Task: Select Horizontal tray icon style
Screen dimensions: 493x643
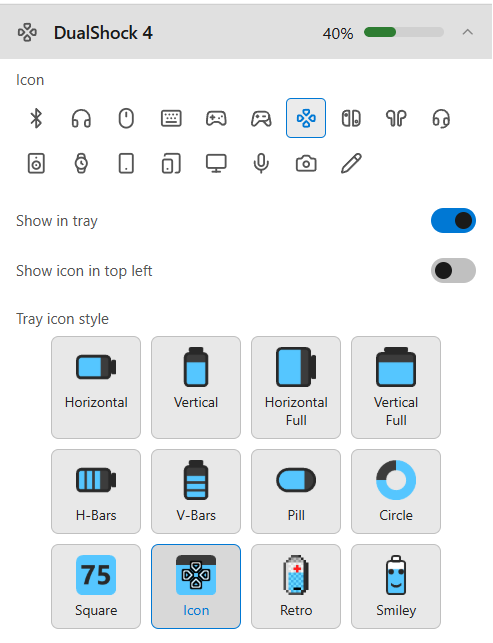Action: click(96, 388)
